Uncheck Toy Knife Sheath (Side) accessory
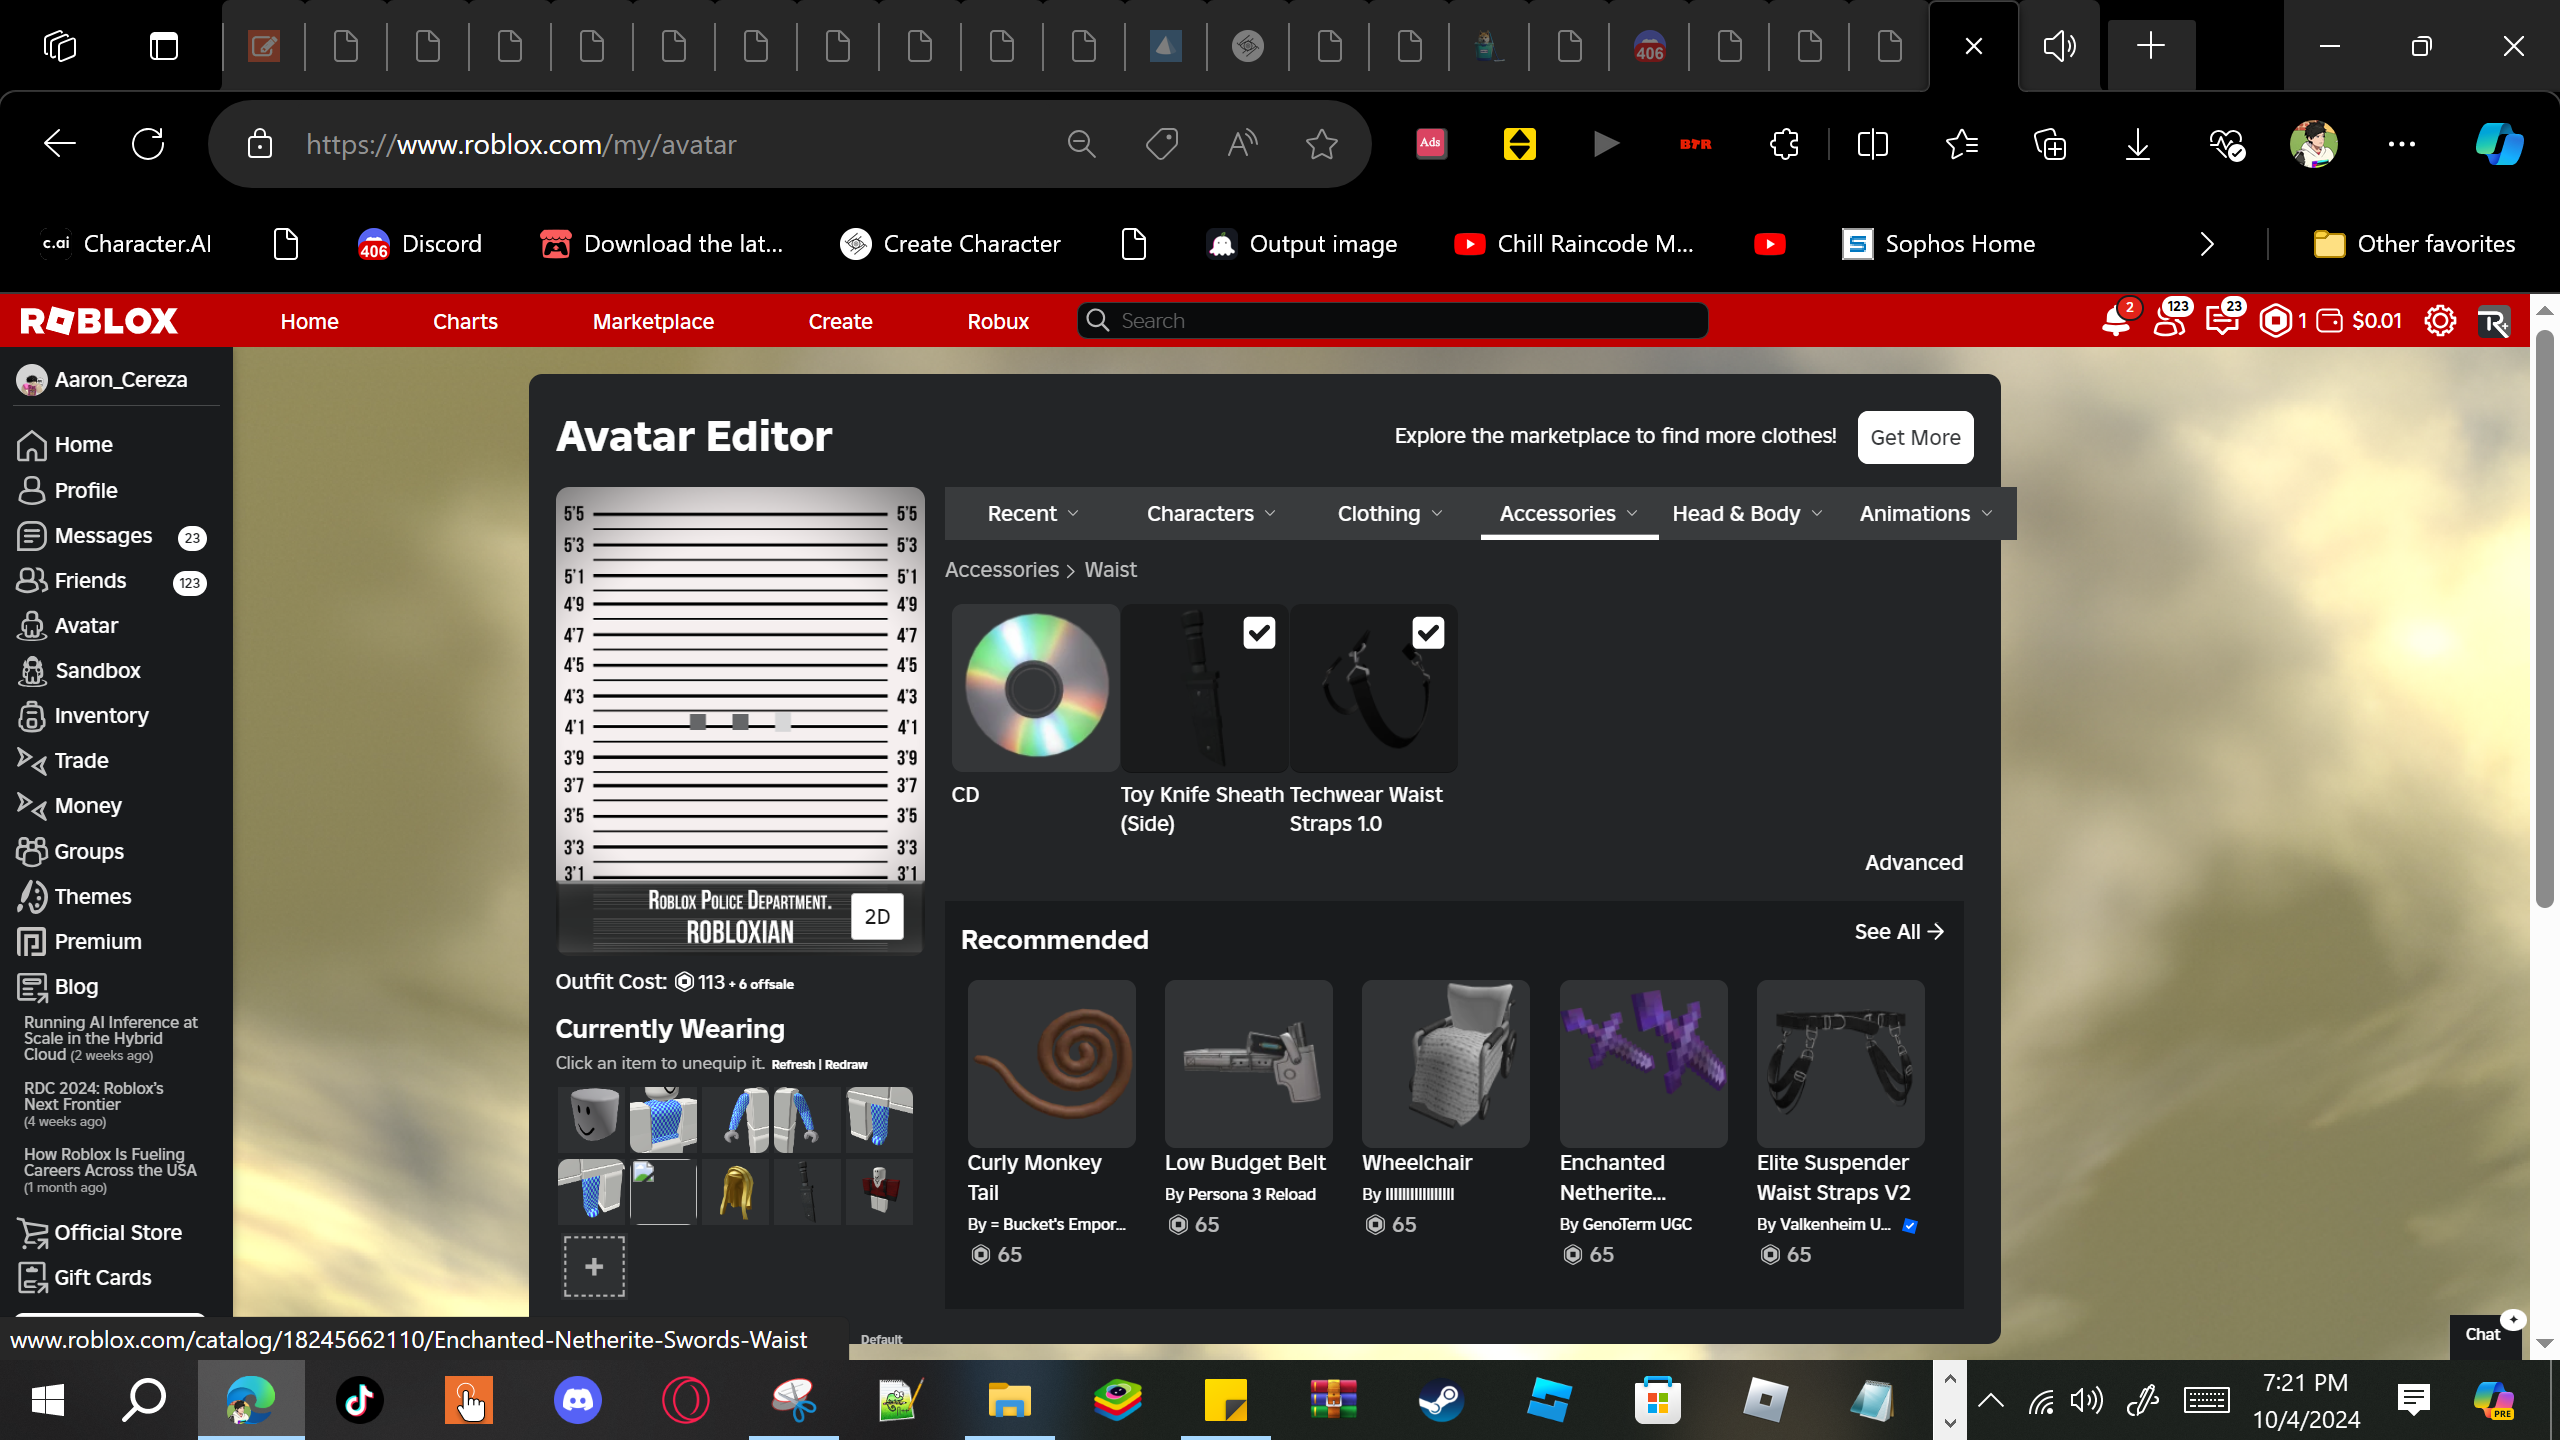This screenshot has width=2560, height=1440. (x=1259, y=632)
